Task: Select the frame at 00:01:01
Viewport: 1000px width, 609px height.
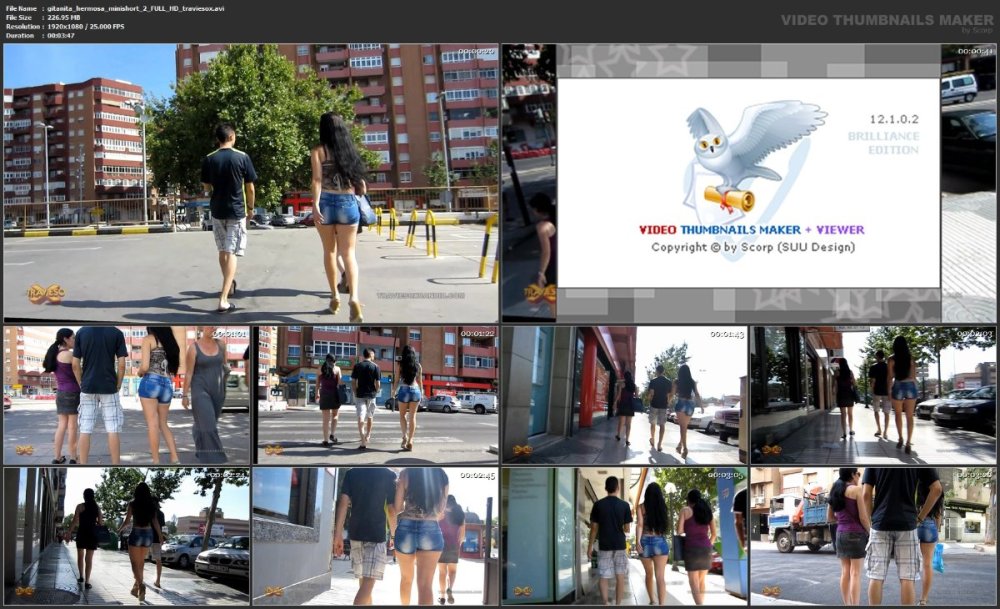Action: click(x=126, y=395)
